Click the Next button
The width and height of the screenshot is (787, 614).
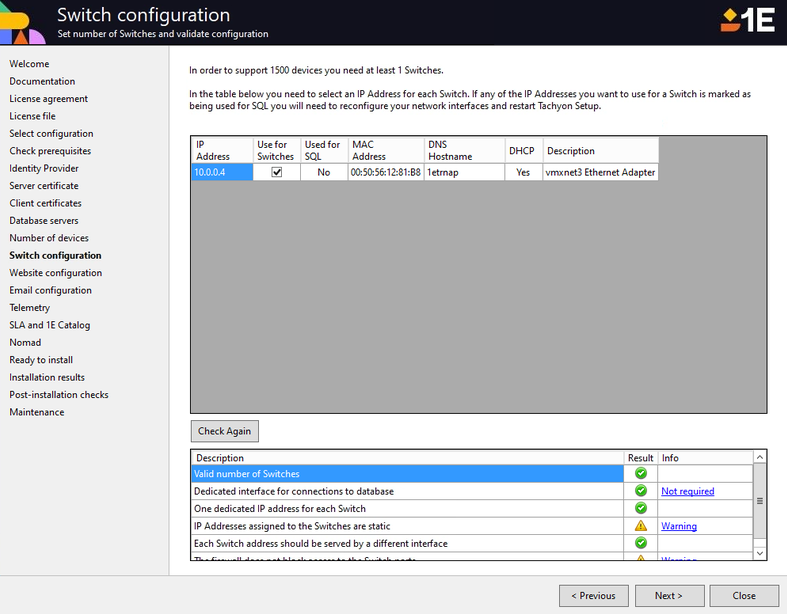click(x=669, y=596)
